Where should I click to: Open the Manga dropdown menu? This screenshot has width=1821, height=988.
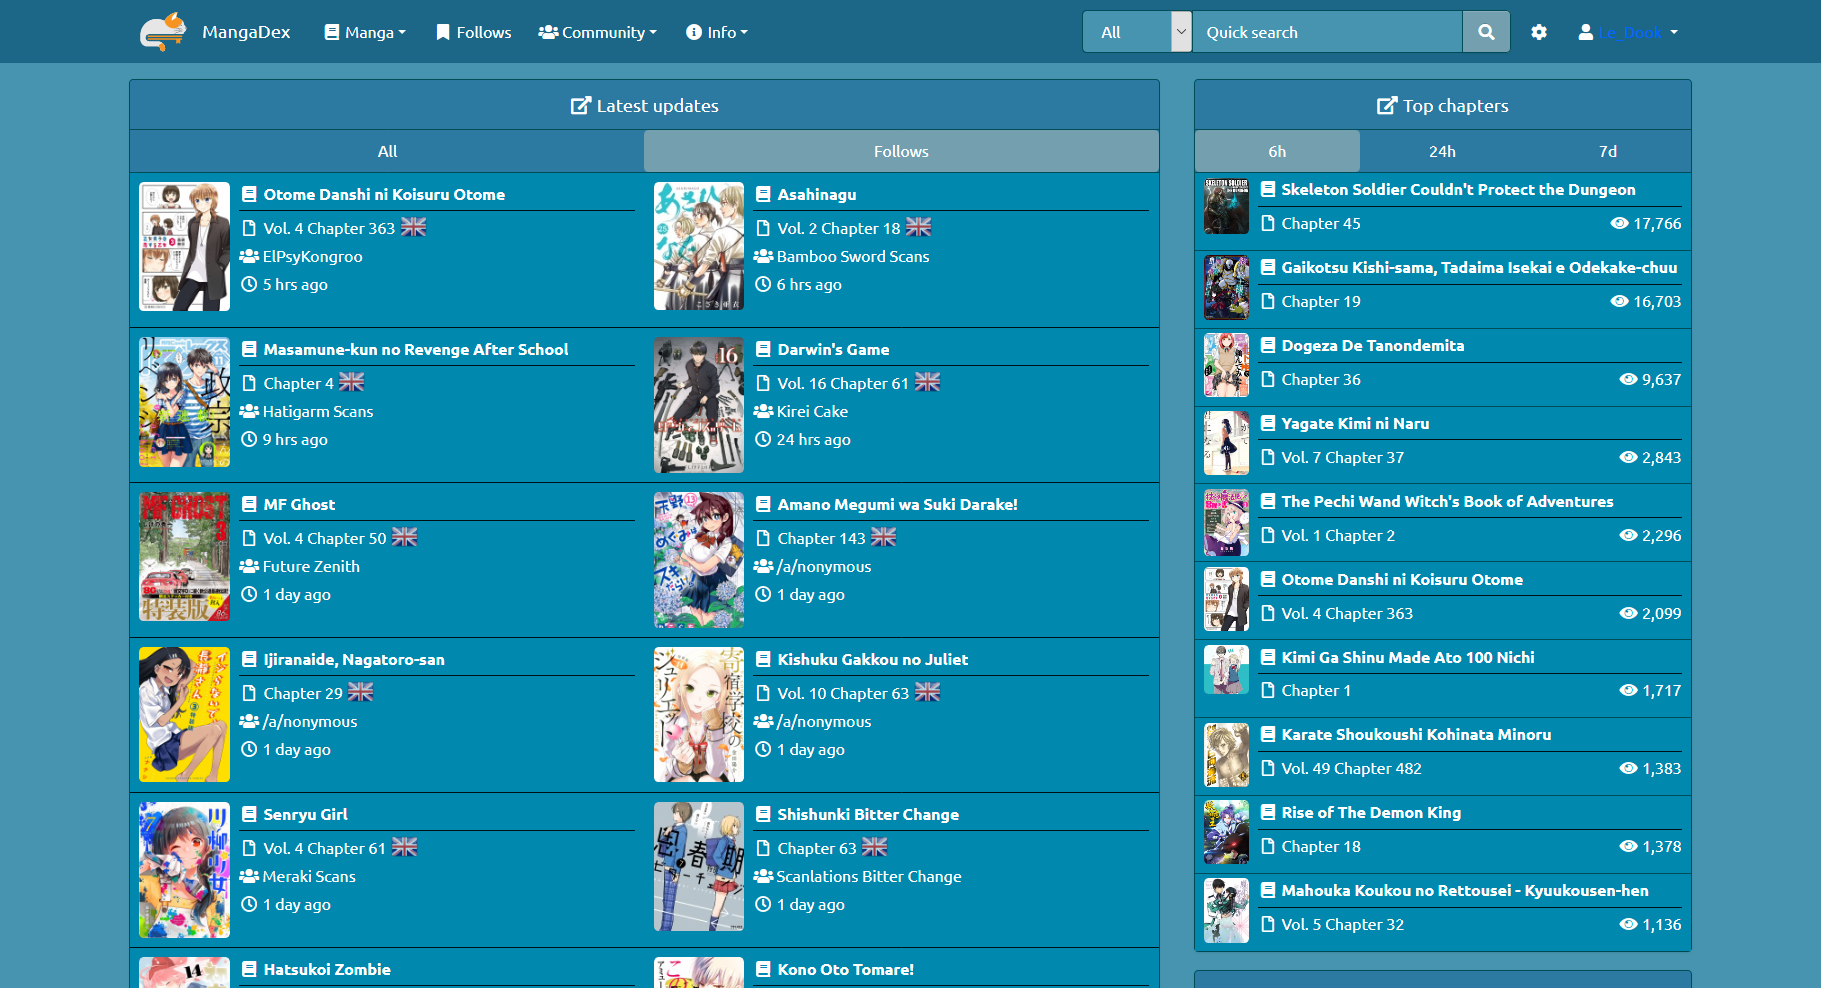point(365,32)
